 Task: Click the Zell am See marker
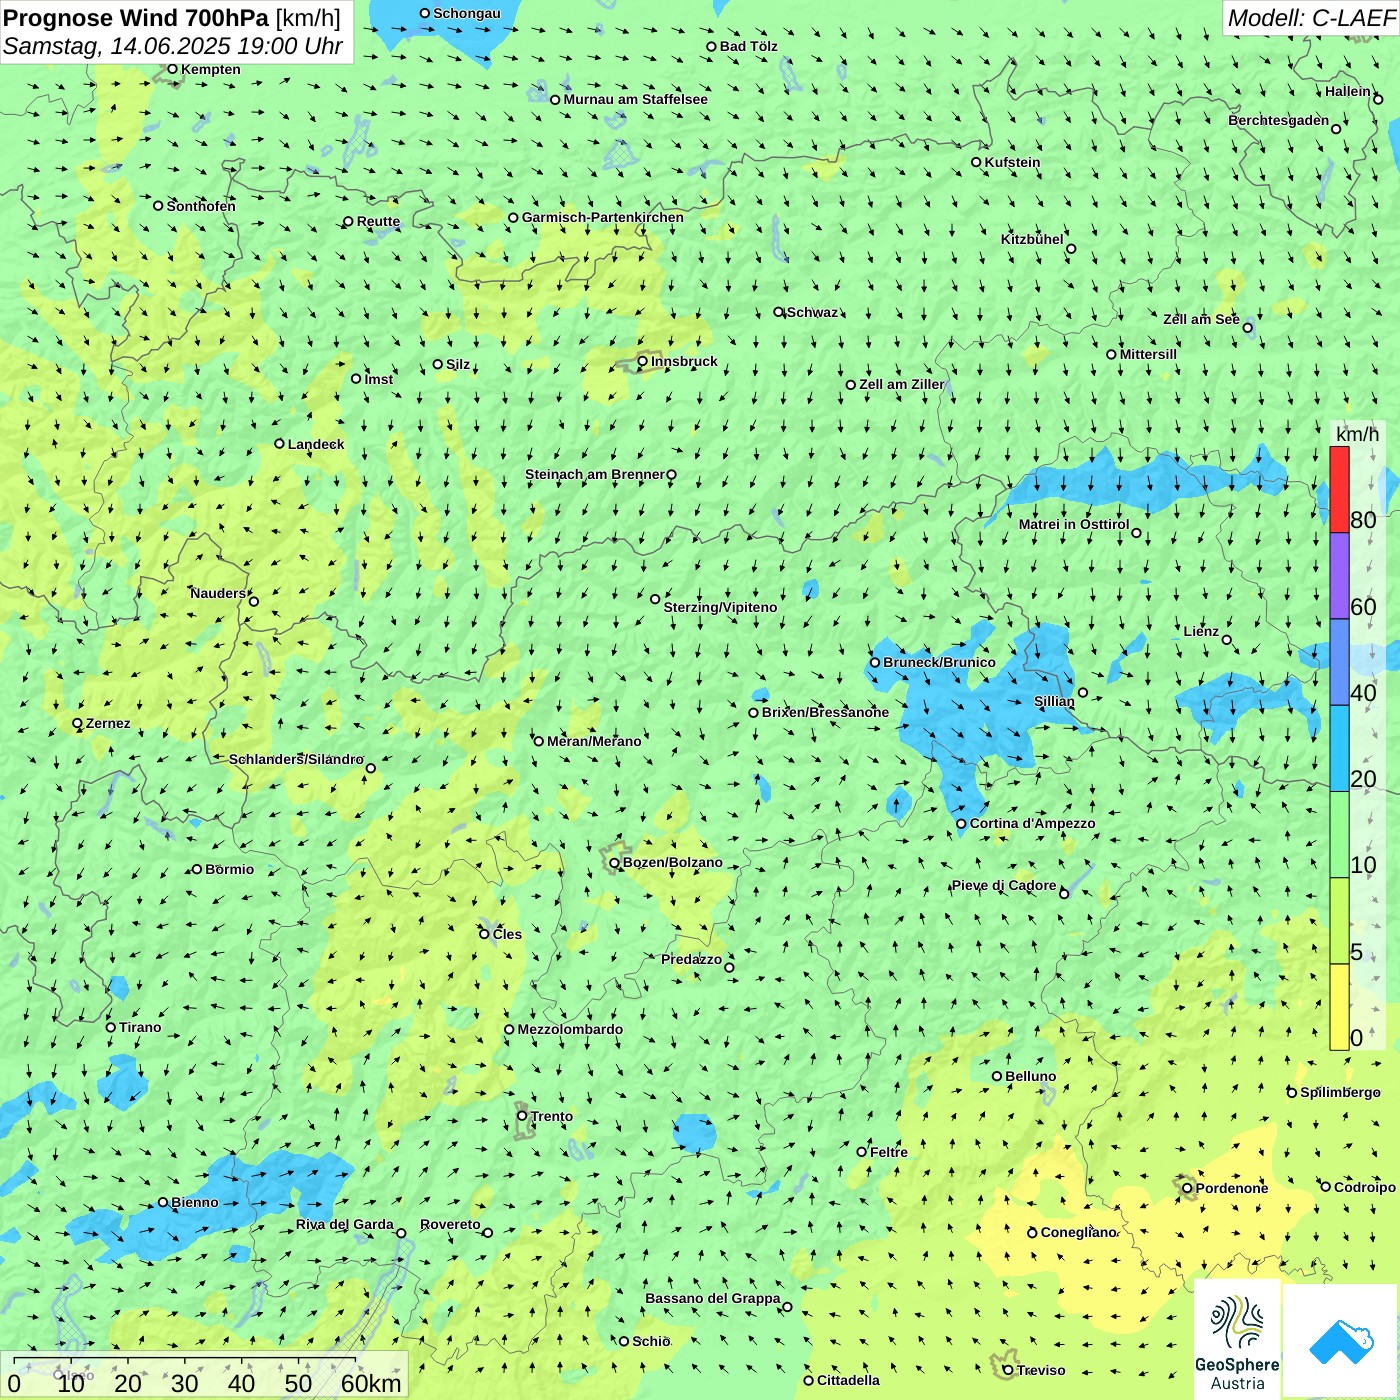(x=1247, y=327)
